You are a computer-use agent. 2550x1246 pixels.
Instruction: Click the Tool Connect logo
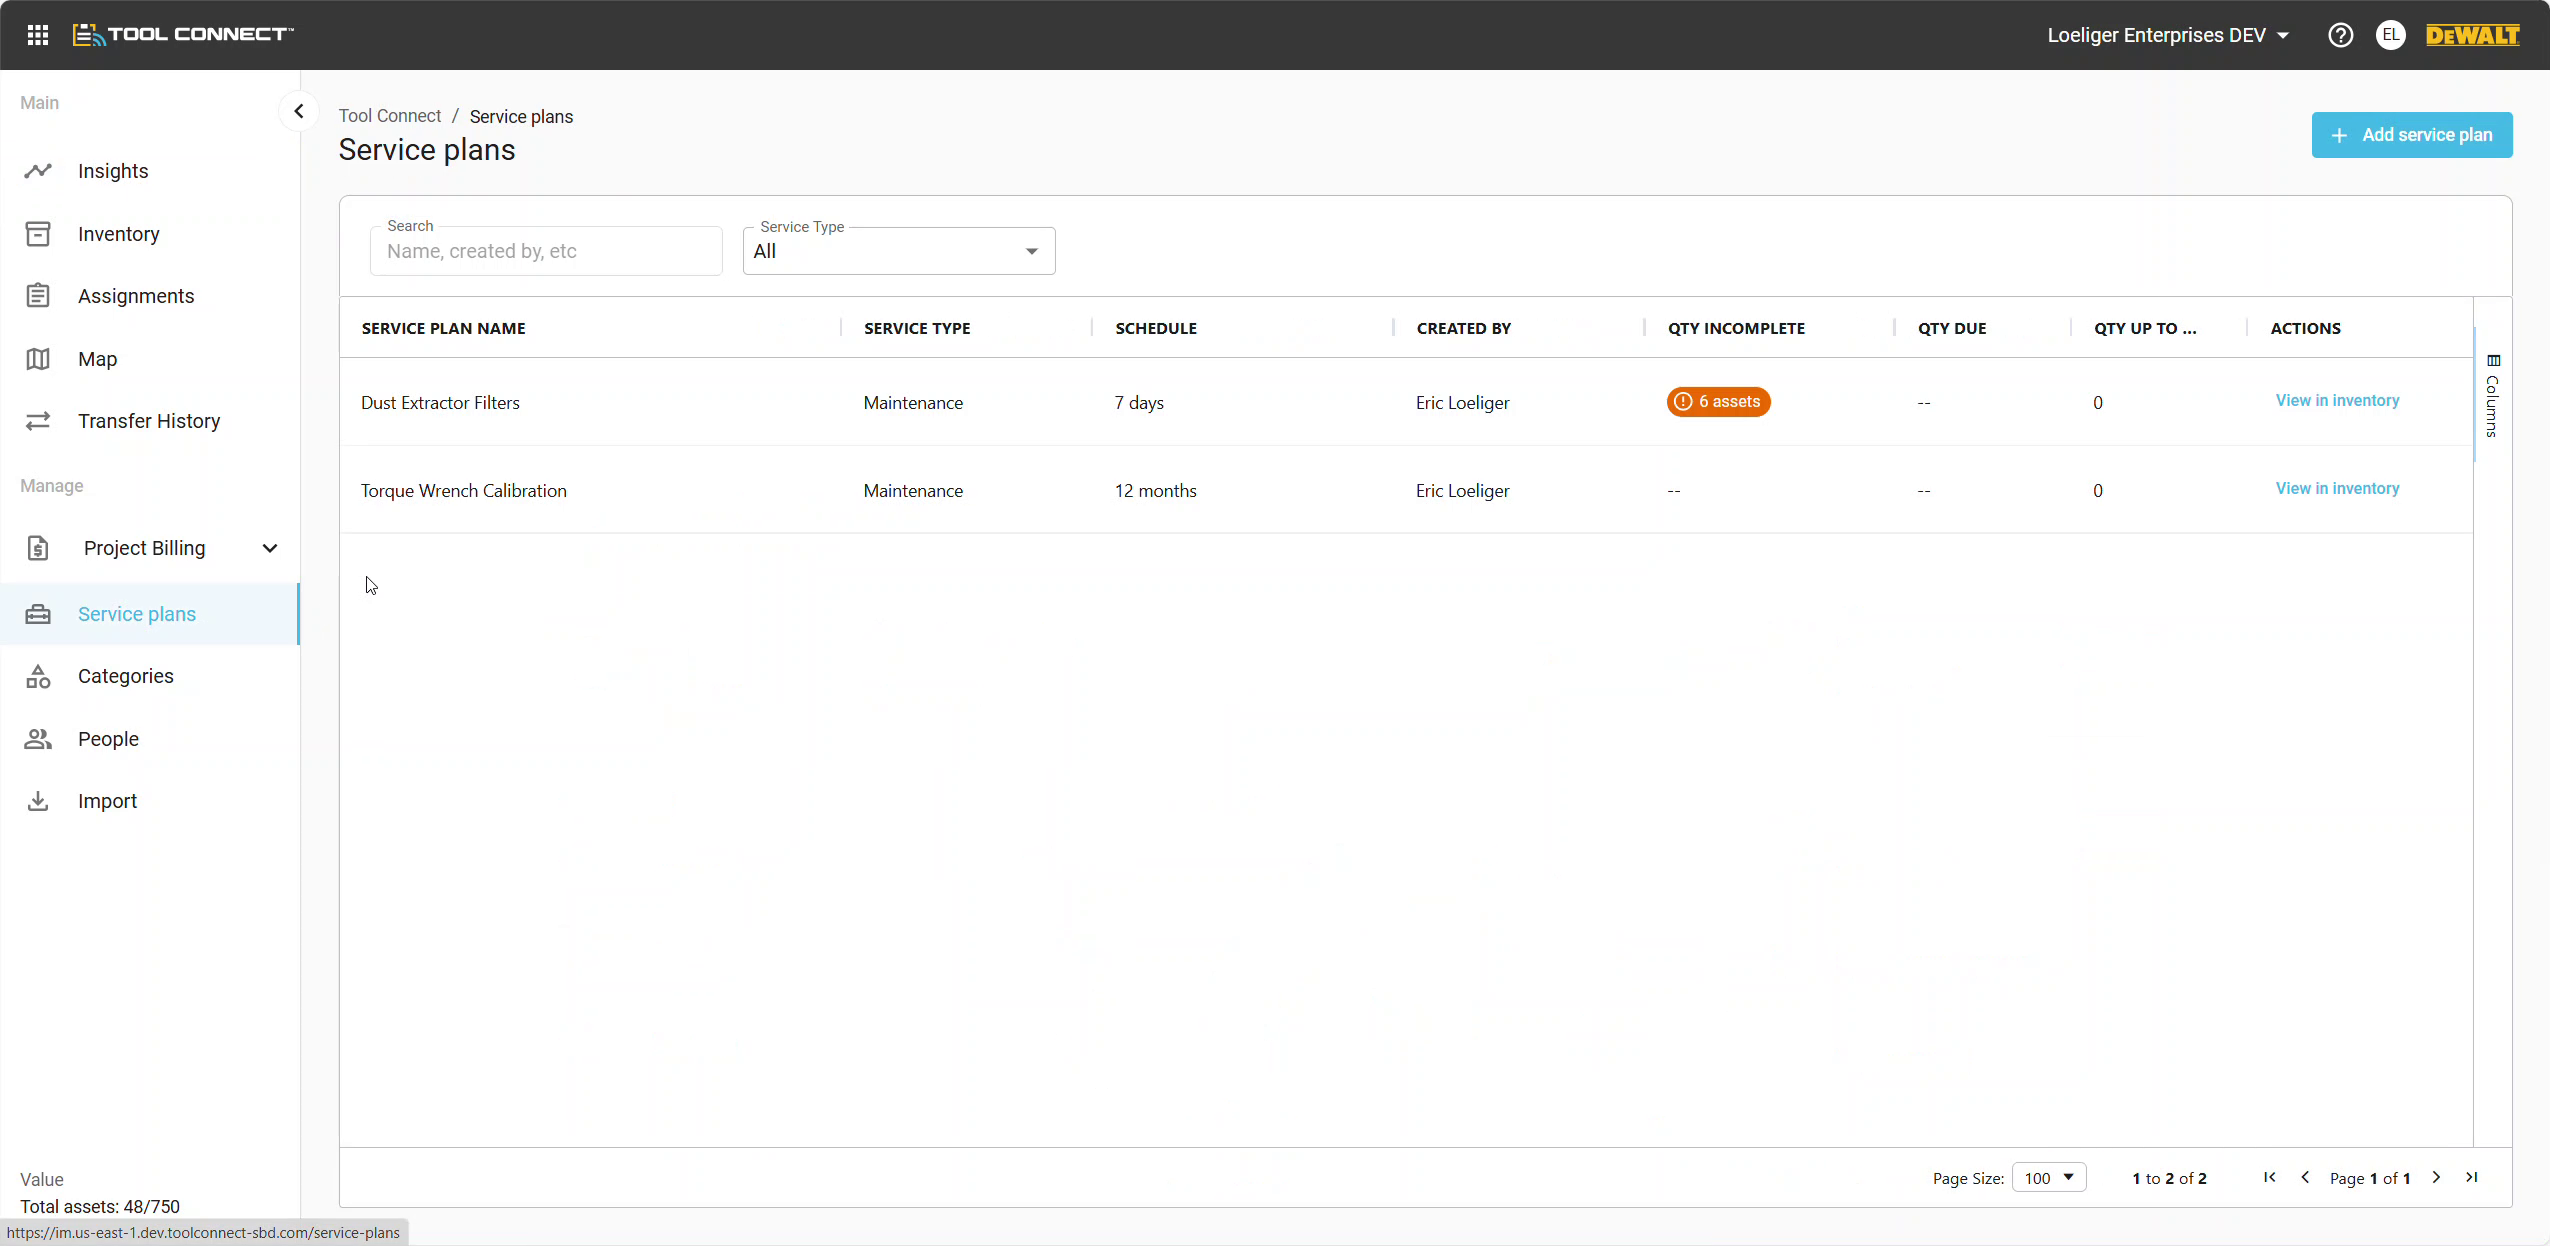[183, 35]
